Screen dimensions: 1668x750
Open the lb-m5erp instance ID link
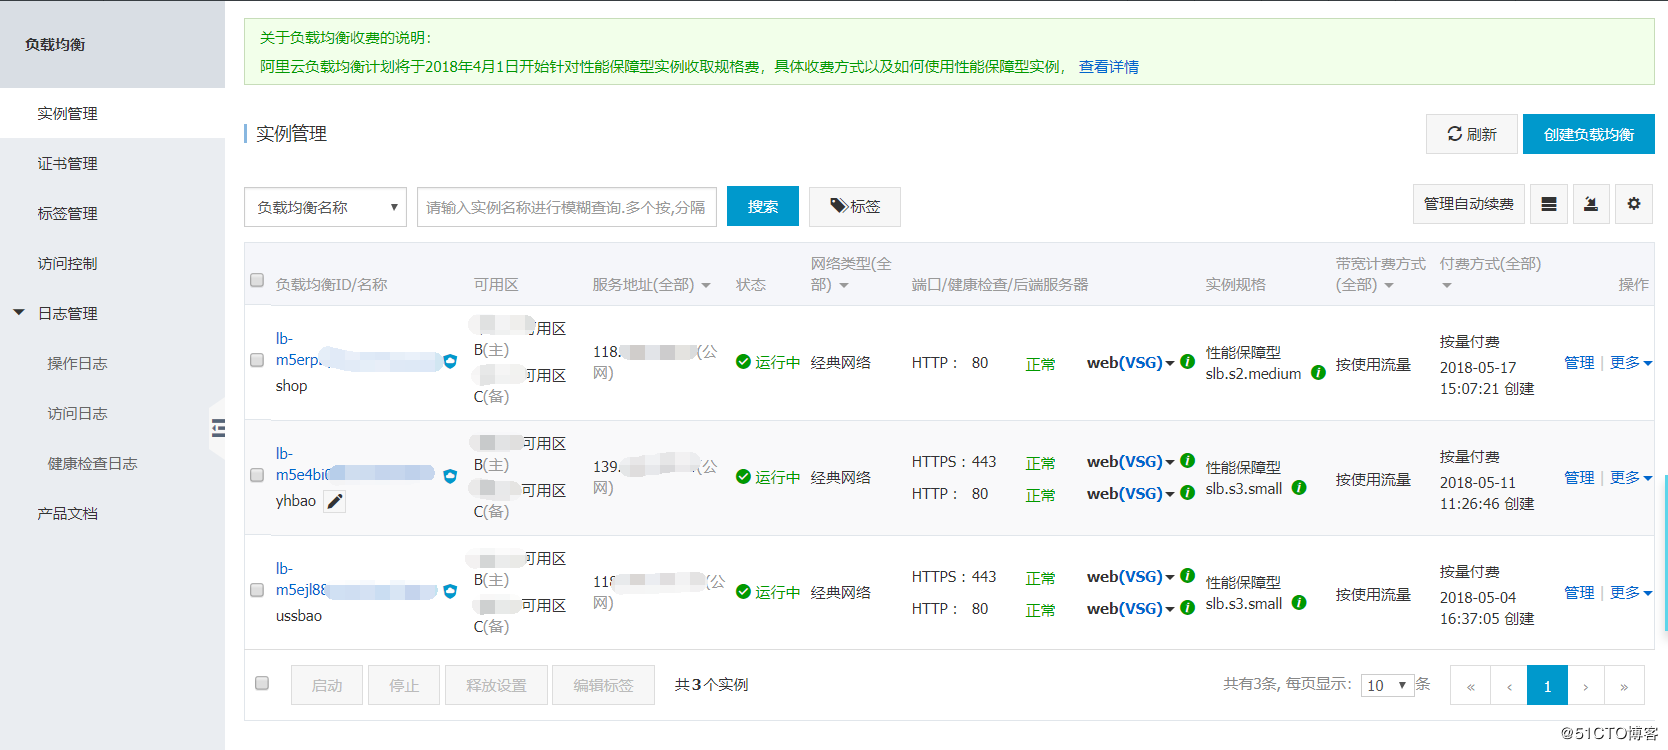[298, 349]
